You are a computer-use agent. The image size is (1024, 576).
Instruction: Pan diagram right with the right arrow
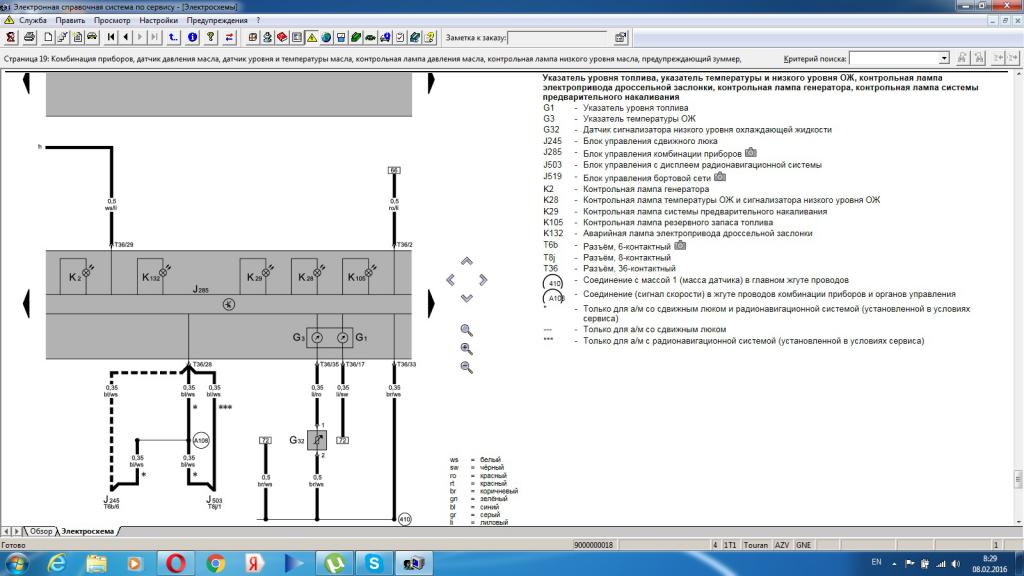pyautogui.click(x=483, y=280)
